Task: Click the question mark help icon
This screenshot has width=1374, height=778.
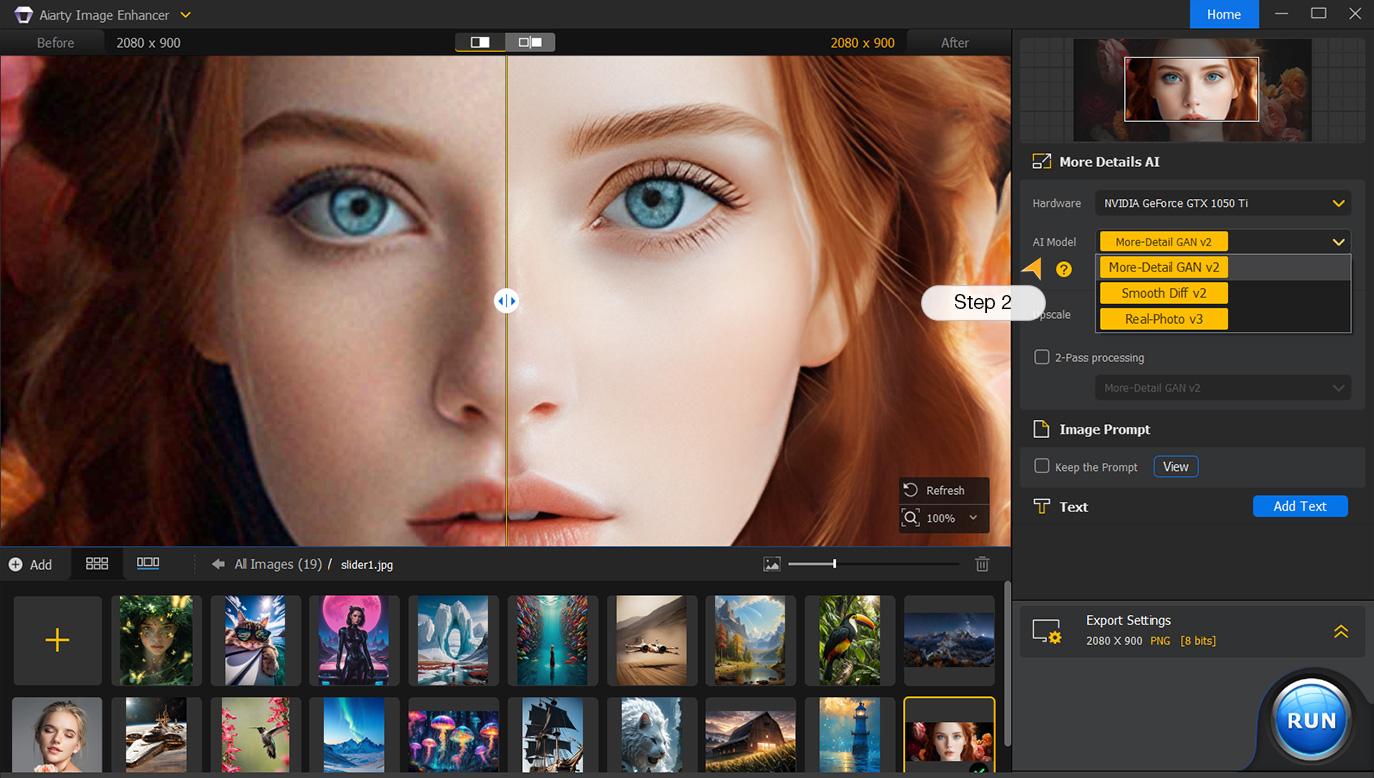Action: (x=1063, y=269)
